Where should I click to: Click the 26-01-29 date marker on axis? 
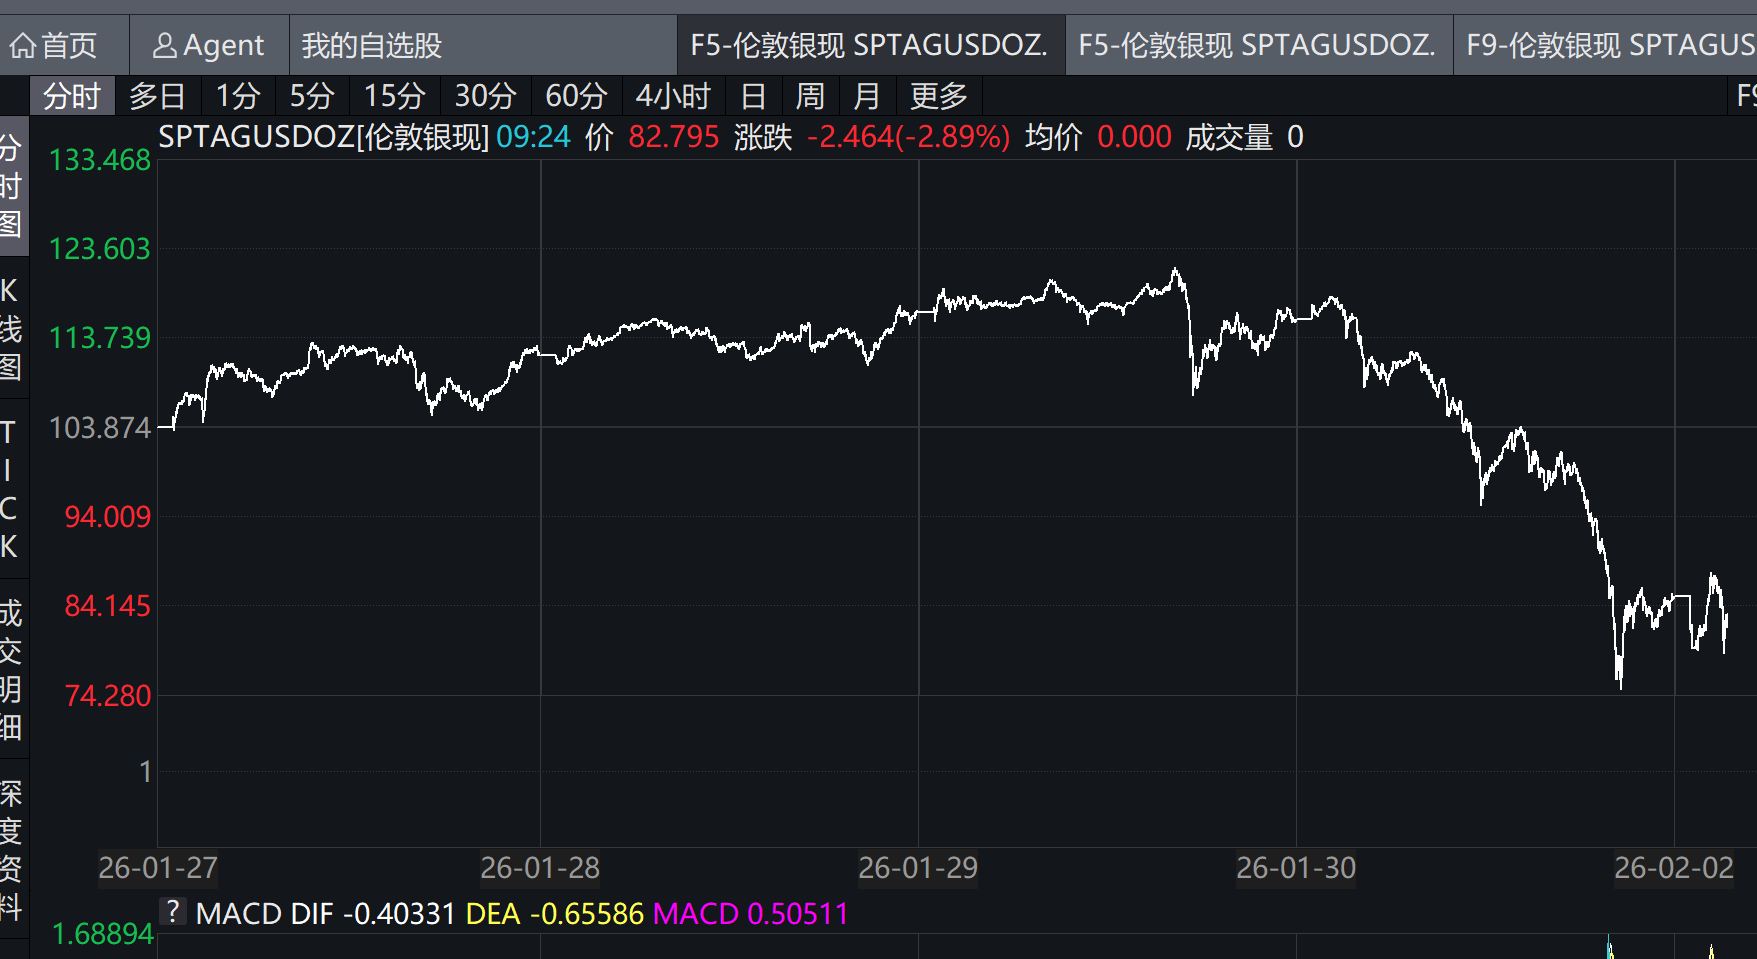pos(918,868)
